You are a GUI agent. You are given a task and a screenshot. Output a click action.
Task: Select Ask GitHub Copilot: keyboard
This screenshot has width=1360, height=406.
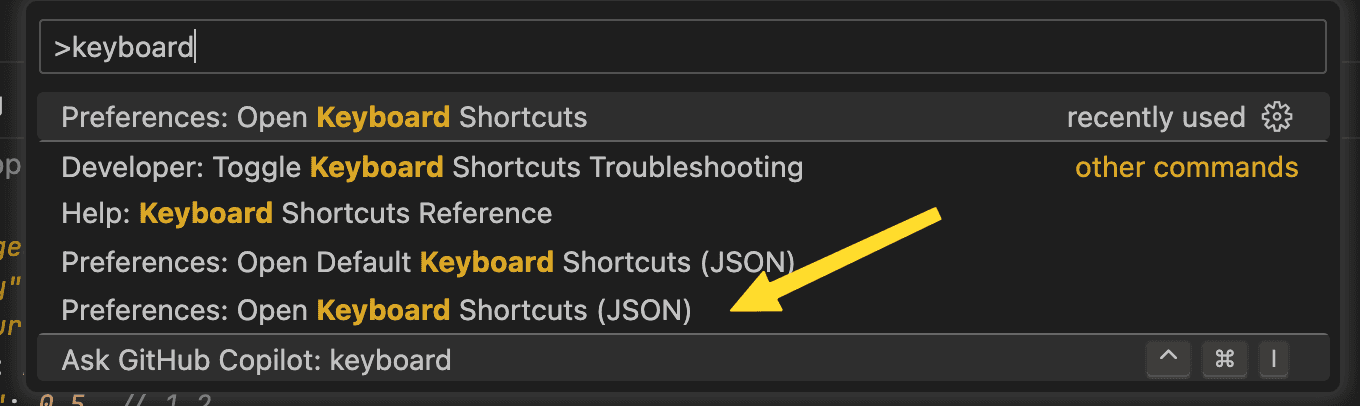tap(256, 359)
